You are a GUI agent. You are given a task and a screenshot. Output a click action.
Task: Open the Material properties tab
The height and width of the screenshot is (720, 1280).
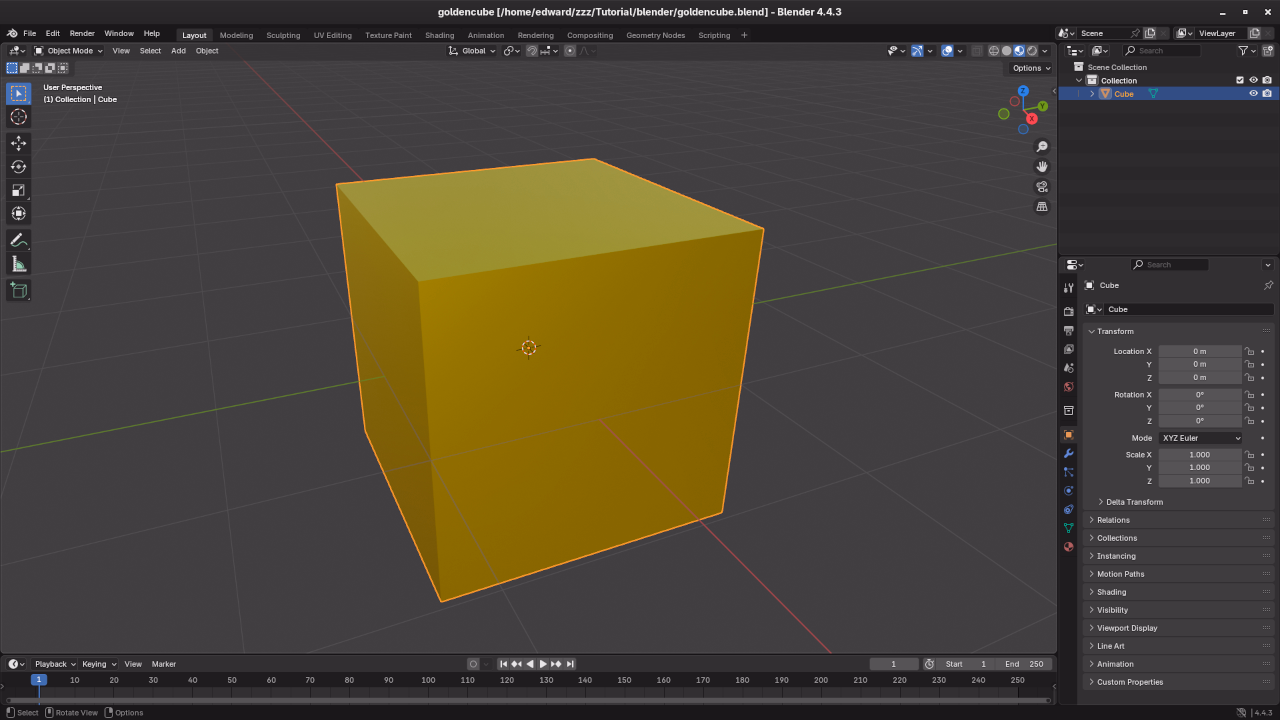pyautogui.click(x=1068, y=547)
